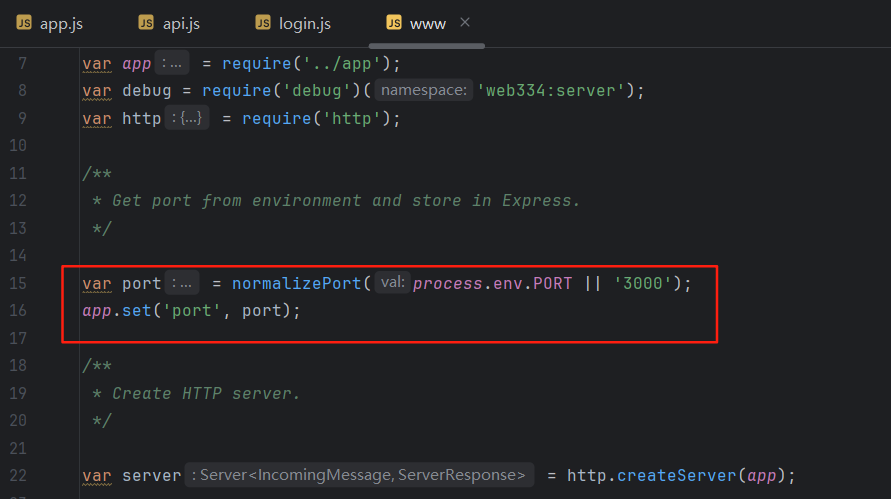891x499 pixels.
Task: Click the JS icon on www tab
Action: (394, 23)
